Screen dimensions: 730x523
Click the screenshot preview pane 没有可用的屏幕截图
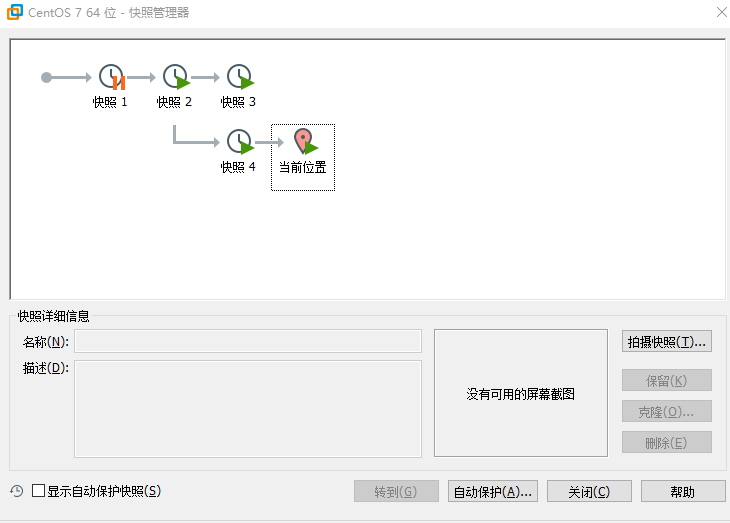pyautogui.click(x=520, y=393)
